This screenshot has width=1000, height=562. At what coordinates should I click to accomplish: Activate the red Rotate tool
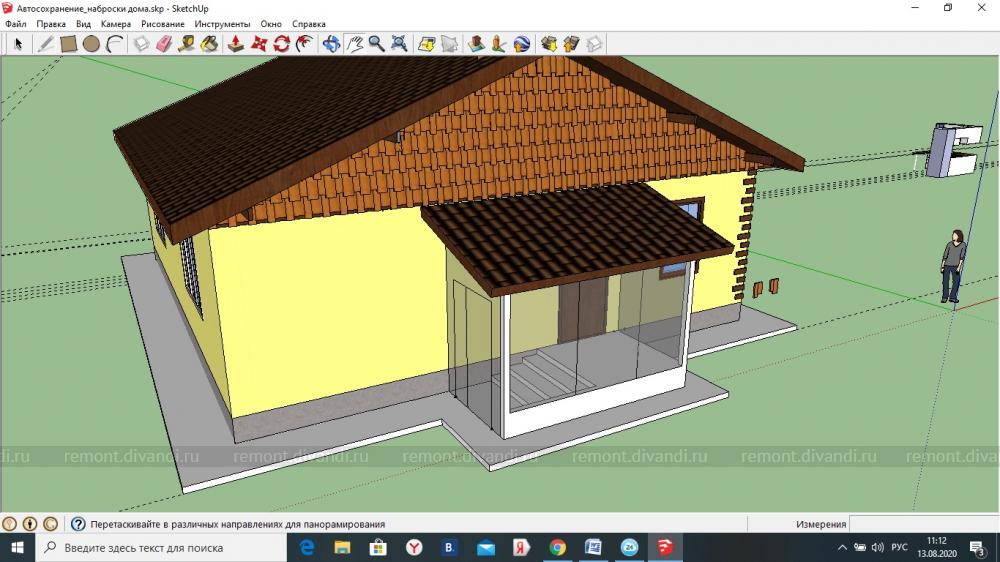click(282, 43)
